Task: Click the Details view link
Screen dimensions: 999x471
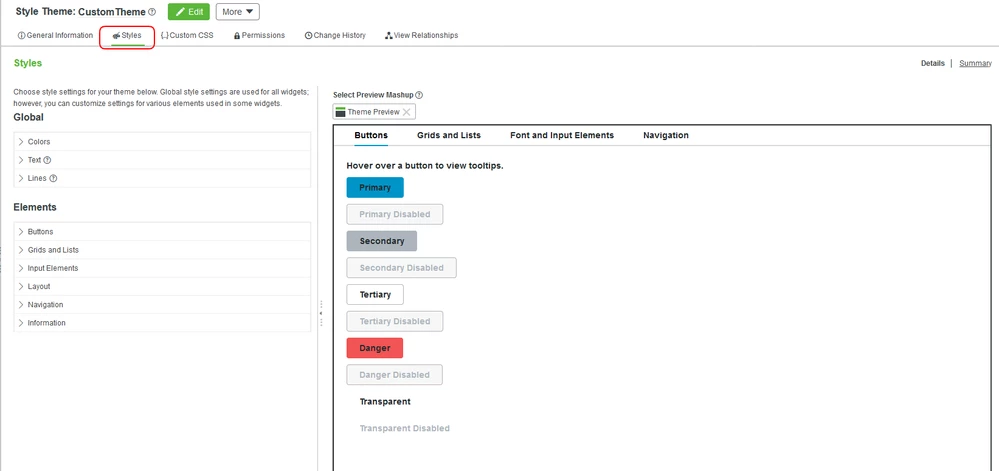Action: (x=933, y=63)
